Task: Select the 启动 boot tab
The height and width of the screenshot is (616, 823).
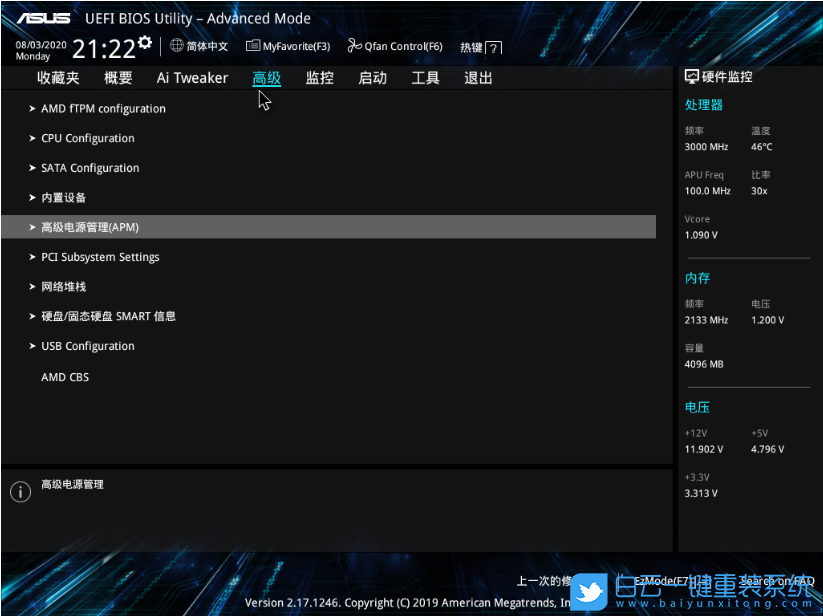Action: click(372, 78)
